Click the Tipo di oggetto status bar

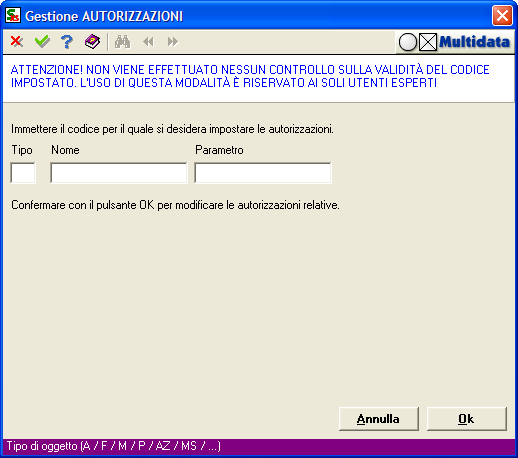click(259, 446)
